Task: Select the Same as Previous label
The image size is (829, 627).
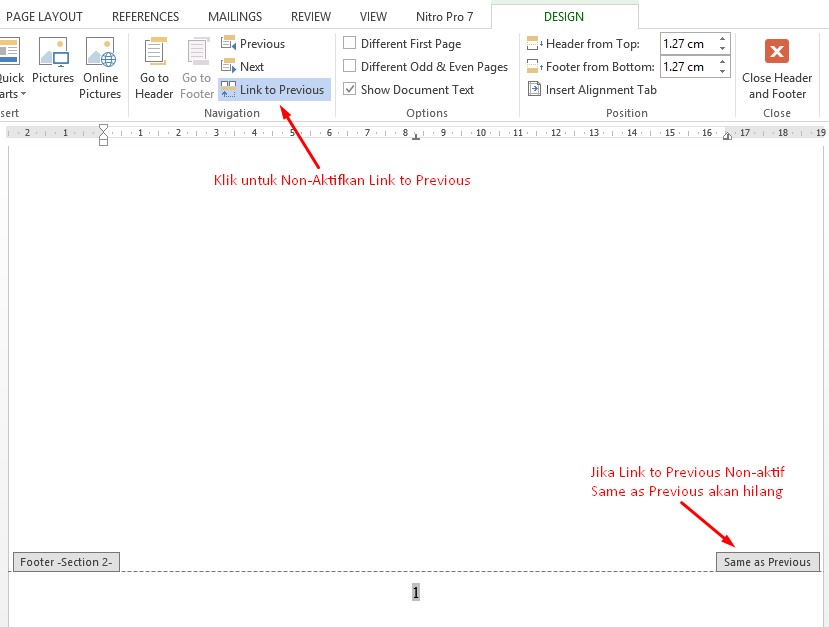Action: (x=767, y=562)
